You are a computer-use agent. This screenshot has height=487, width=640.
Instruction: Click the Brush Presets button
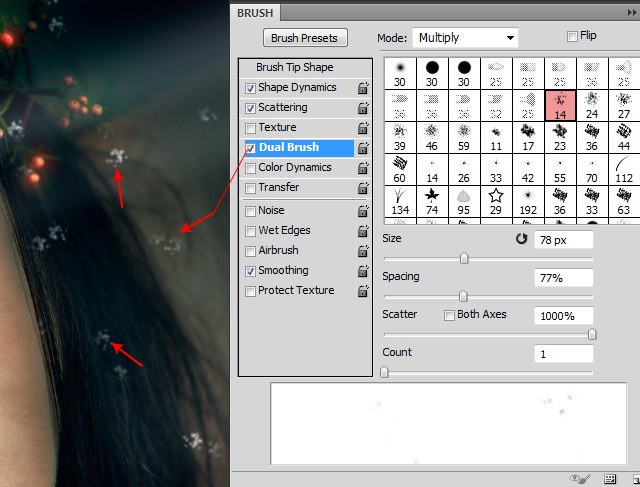305,38
